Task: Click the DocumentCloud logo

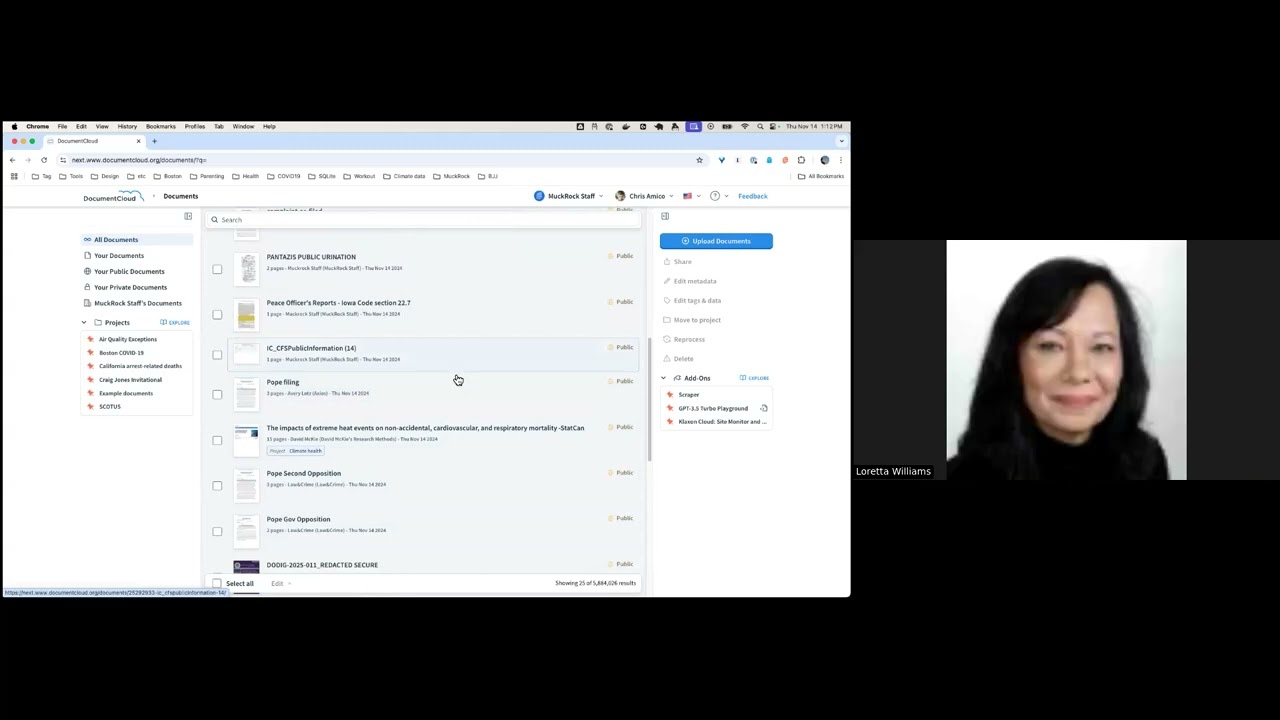Action: (113, 196)
